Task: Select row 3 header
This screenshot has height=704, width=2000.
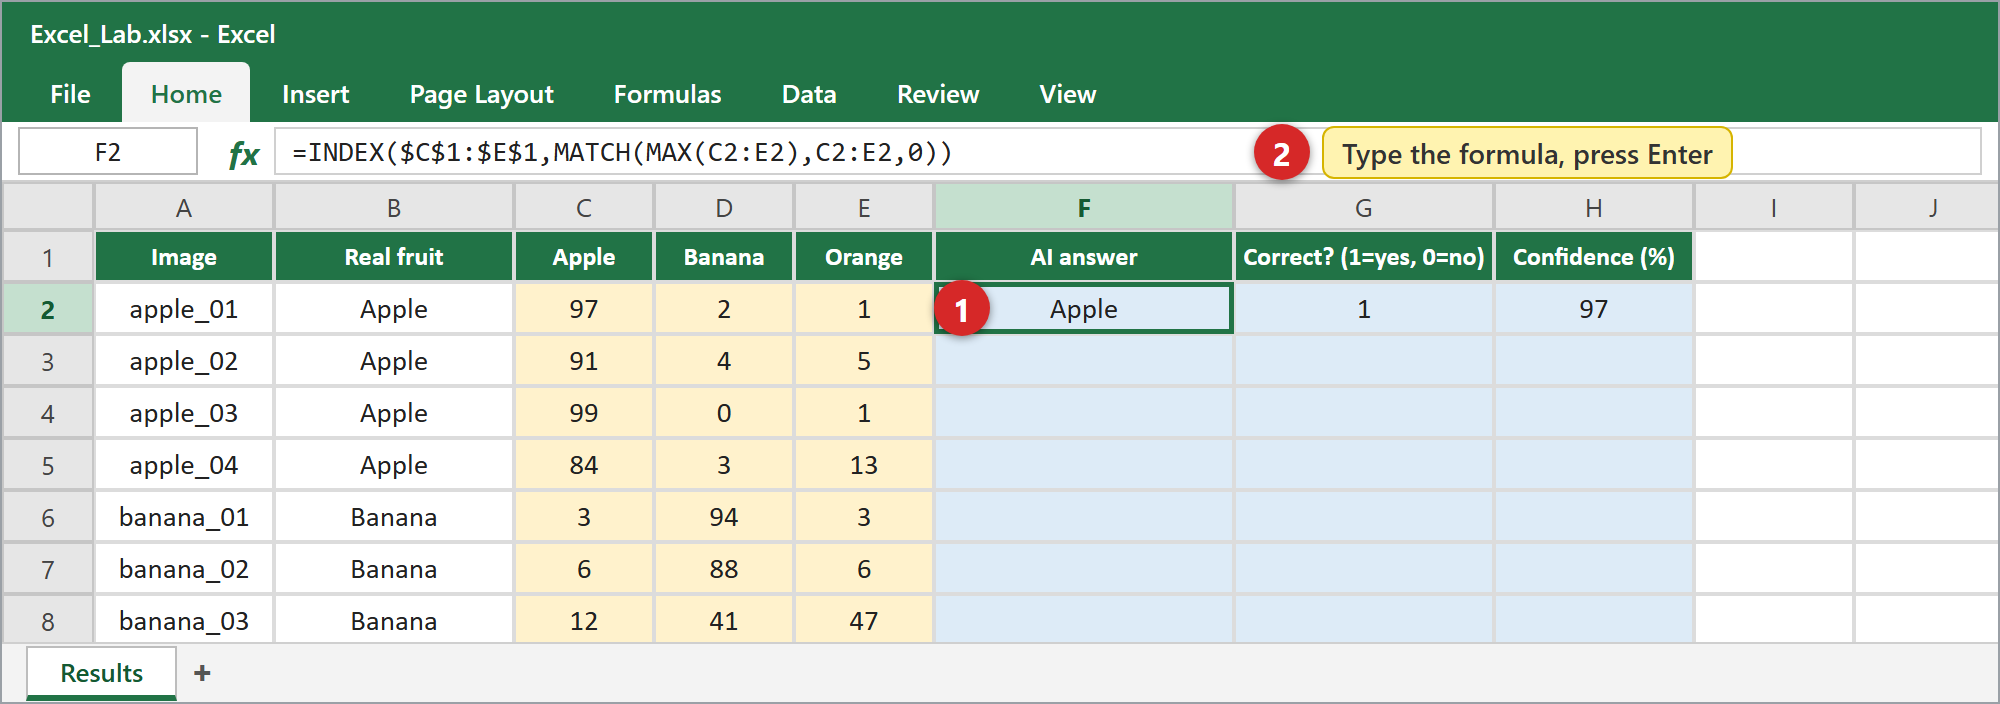Action: [48, 362]
